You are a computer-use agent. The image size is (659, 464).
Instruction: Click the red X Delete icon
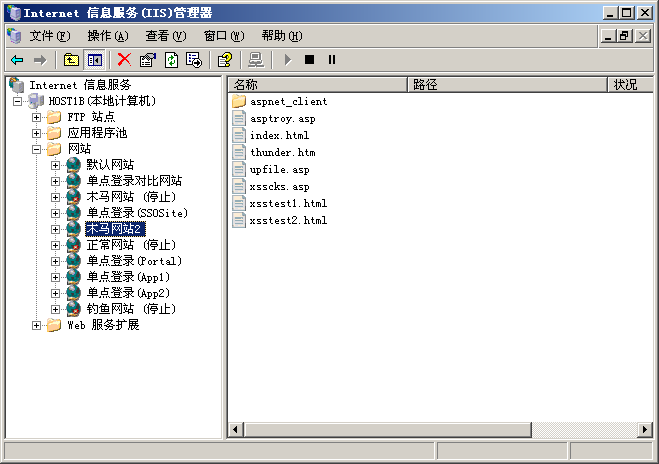pyautogui.click(x=124, y=60)
